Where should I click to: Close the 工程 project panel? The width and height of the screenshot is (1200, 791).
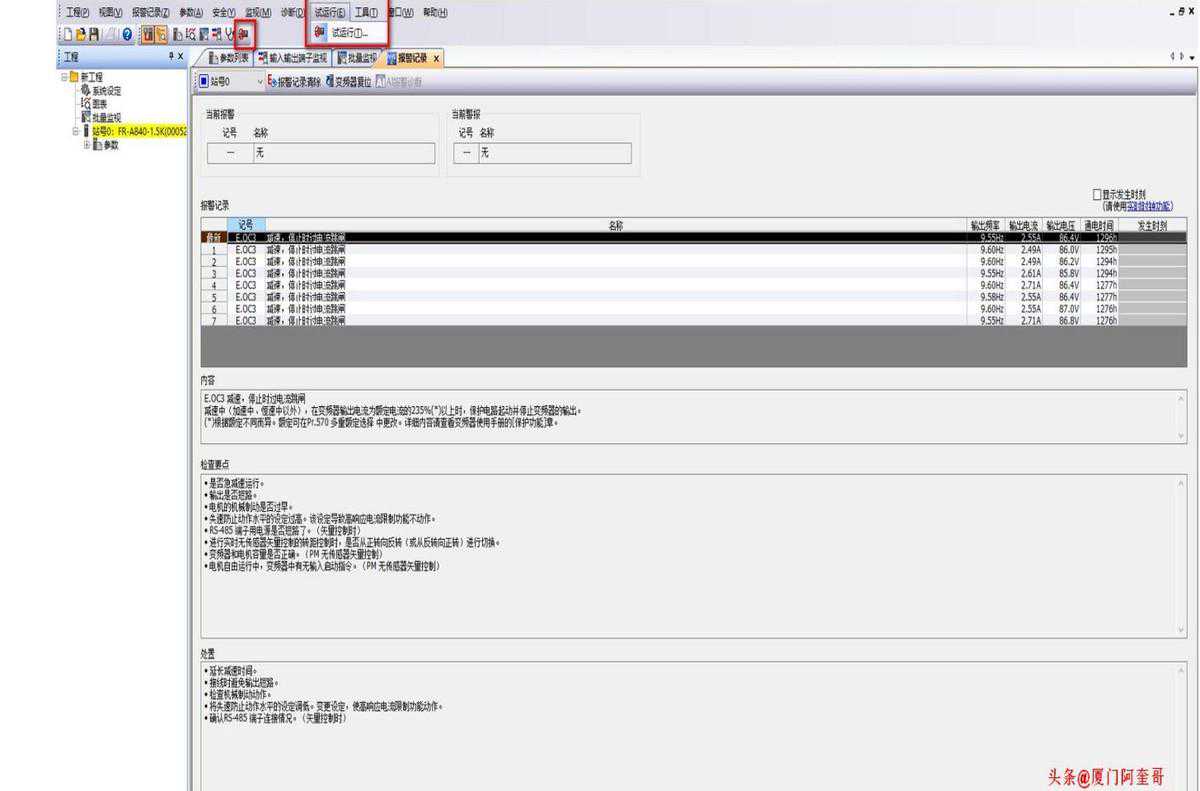180,57
